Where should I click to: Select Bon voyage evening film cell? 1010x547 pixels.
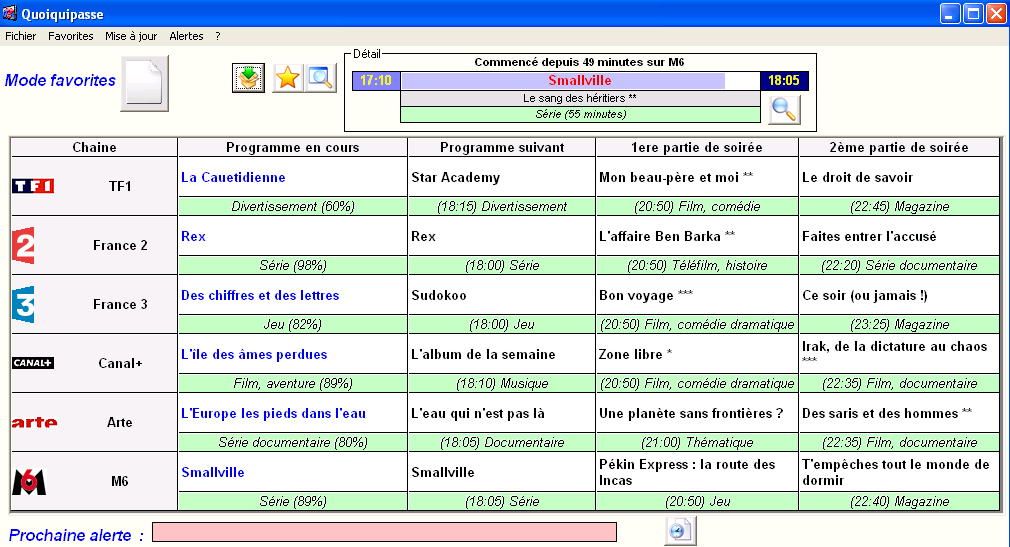[x=697, y=295]
